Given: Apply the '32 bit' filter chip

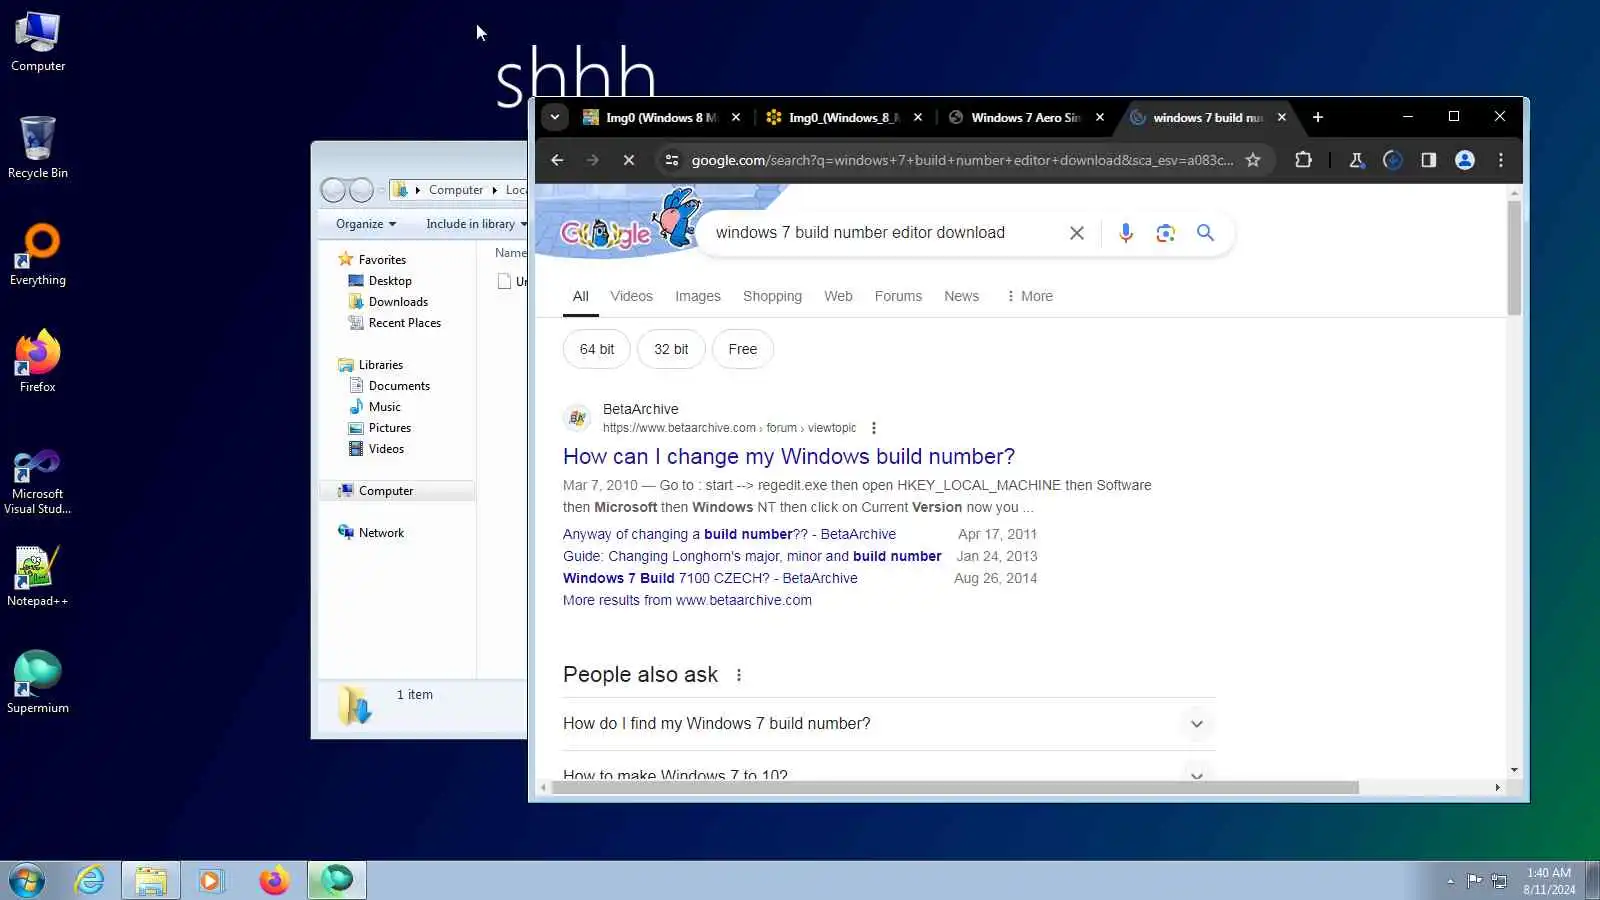Looking at the screenshot, I should [x=671, y=349].
